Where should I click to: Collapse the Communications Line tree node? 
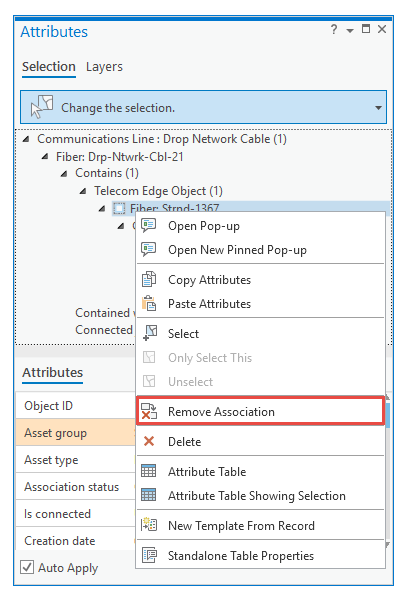[x=26, y=139]
